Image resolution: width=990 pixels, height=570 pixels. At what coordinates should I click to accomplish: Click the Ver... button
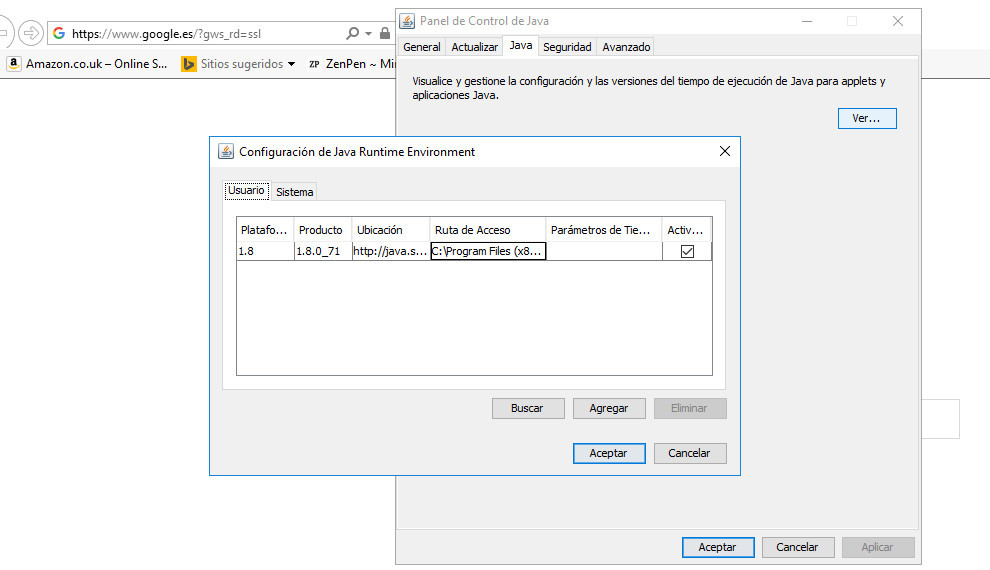point(866,118)
